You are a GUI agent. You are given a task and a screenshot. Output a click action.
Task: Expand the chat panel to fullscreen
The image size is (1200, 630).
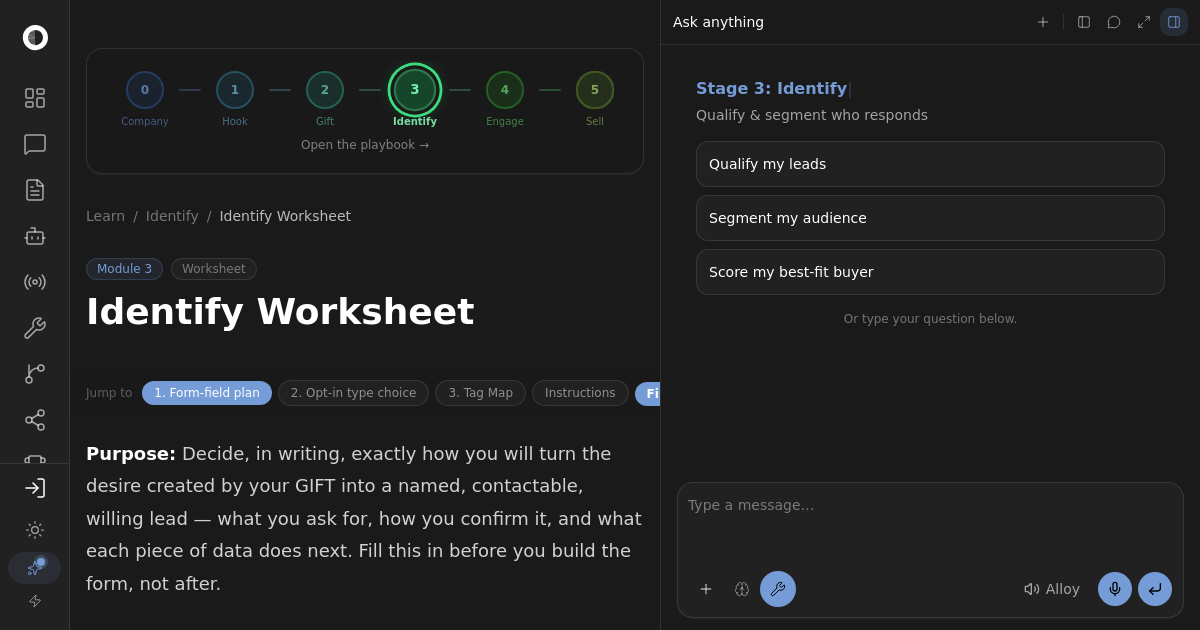(1144, 22)
